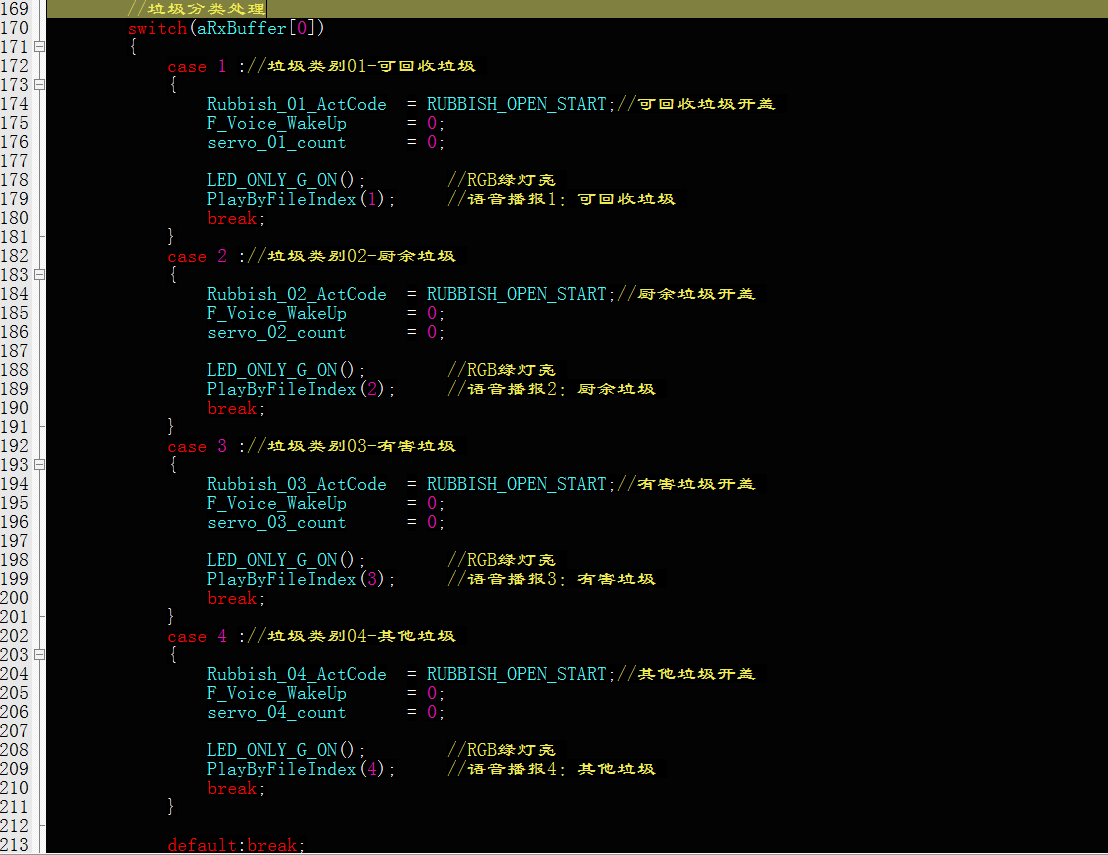Viewport: 1108px width, 855px height.
Task: Collapse the case 2 fold marker at line 183
Action: (40, 275)
